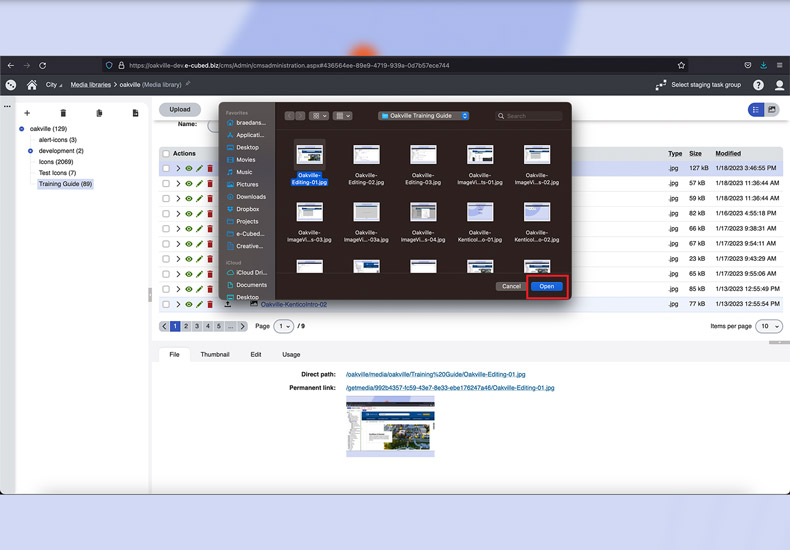Click the Open button in file dialog
This screenshot has width=790, height=550.
547,286
